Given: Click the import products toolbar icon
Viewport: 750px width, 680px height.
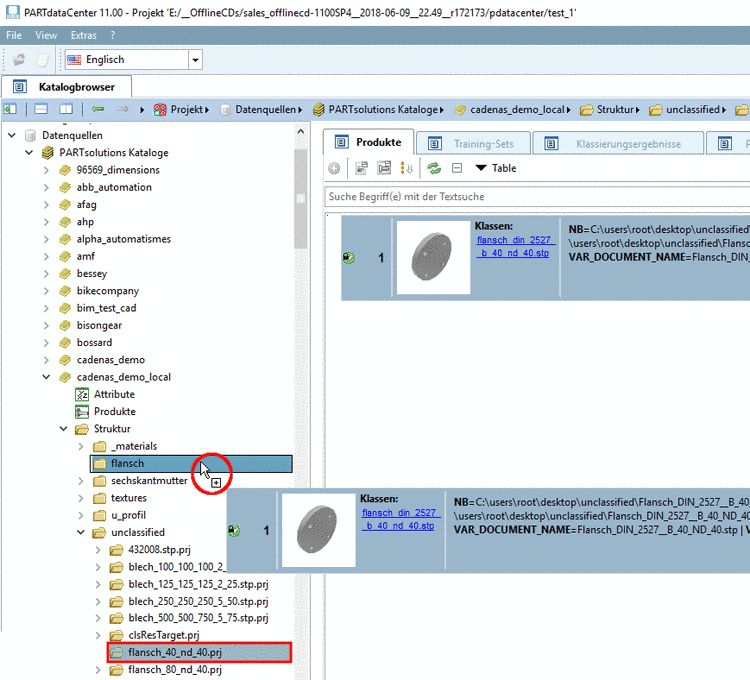Looking at the screenshot, I should tap(361, 168).
